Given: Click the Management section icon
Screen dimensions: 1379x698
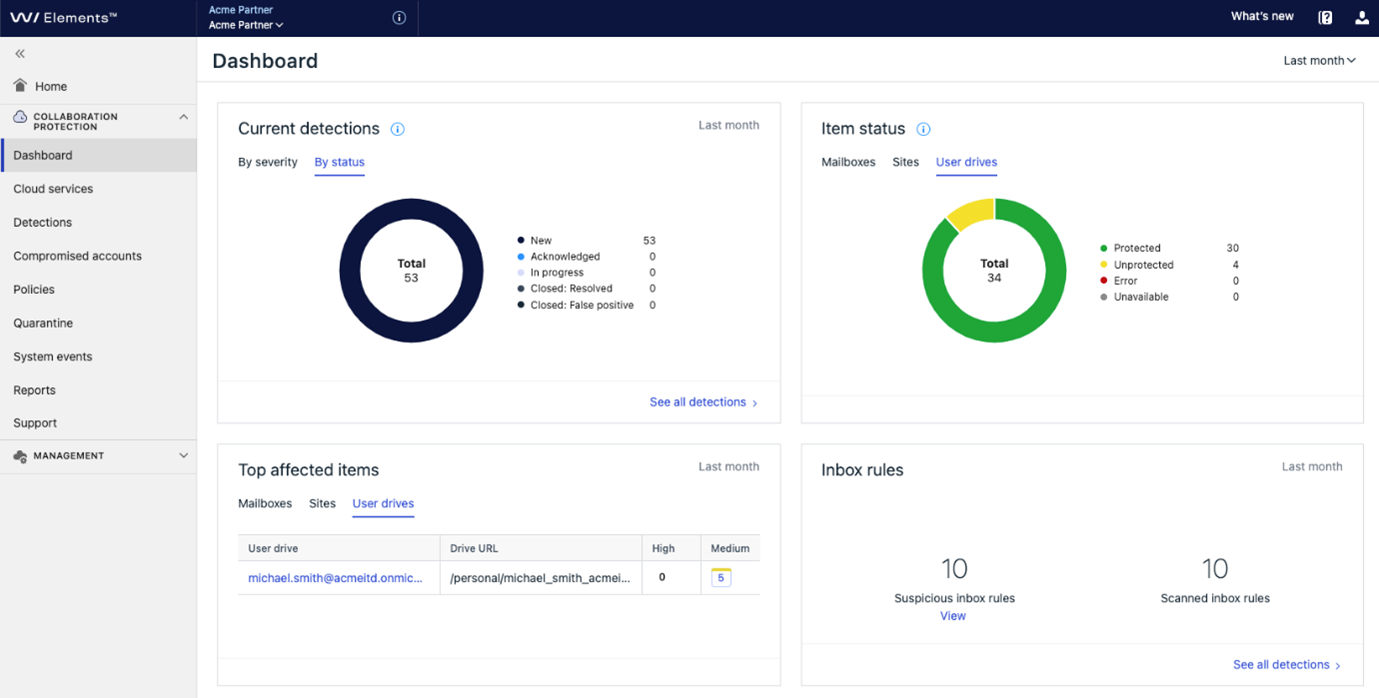Looking at the screenshot, I should point(20,456).
